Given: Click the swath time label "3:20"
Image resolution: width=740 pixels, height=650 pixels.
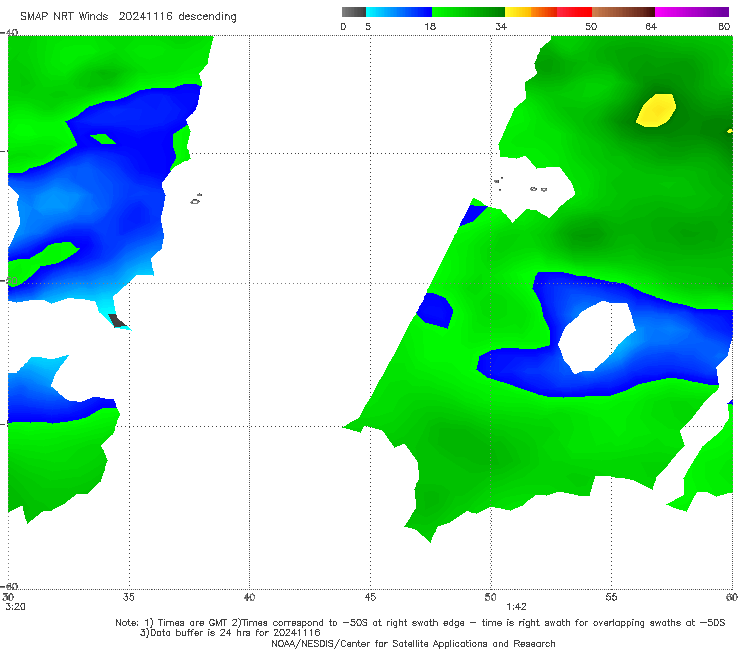Looking at the screenshot, I should (x=15, y=607).
